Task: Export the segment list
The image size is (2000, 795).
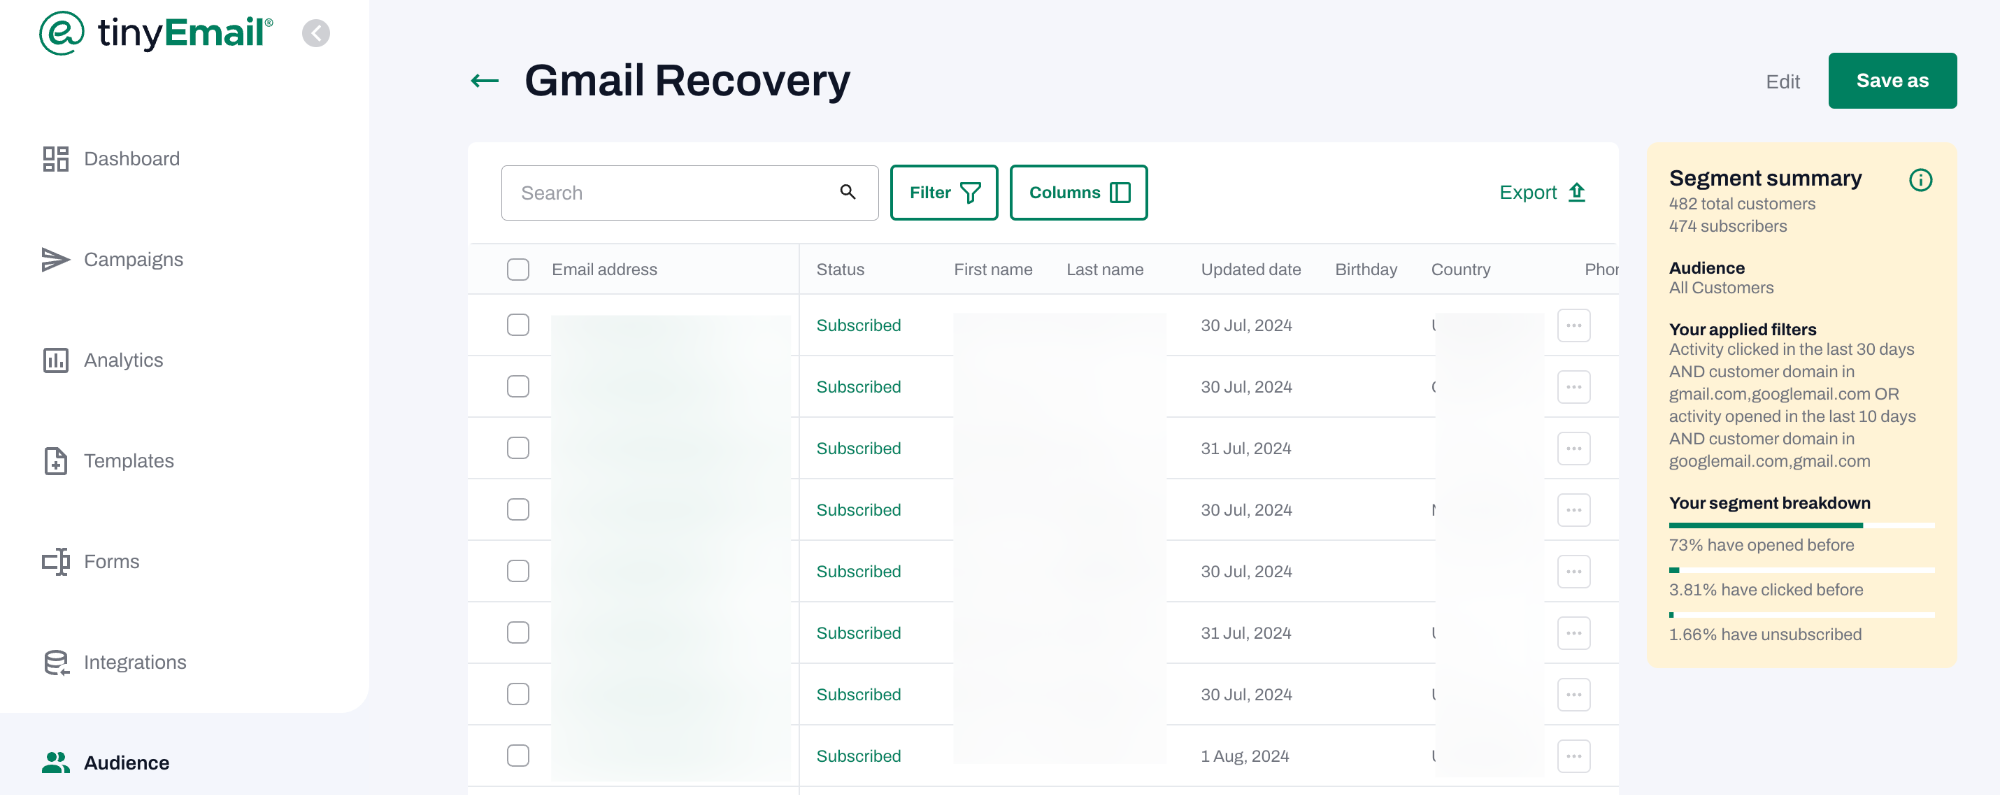Action: [1543, 193]
